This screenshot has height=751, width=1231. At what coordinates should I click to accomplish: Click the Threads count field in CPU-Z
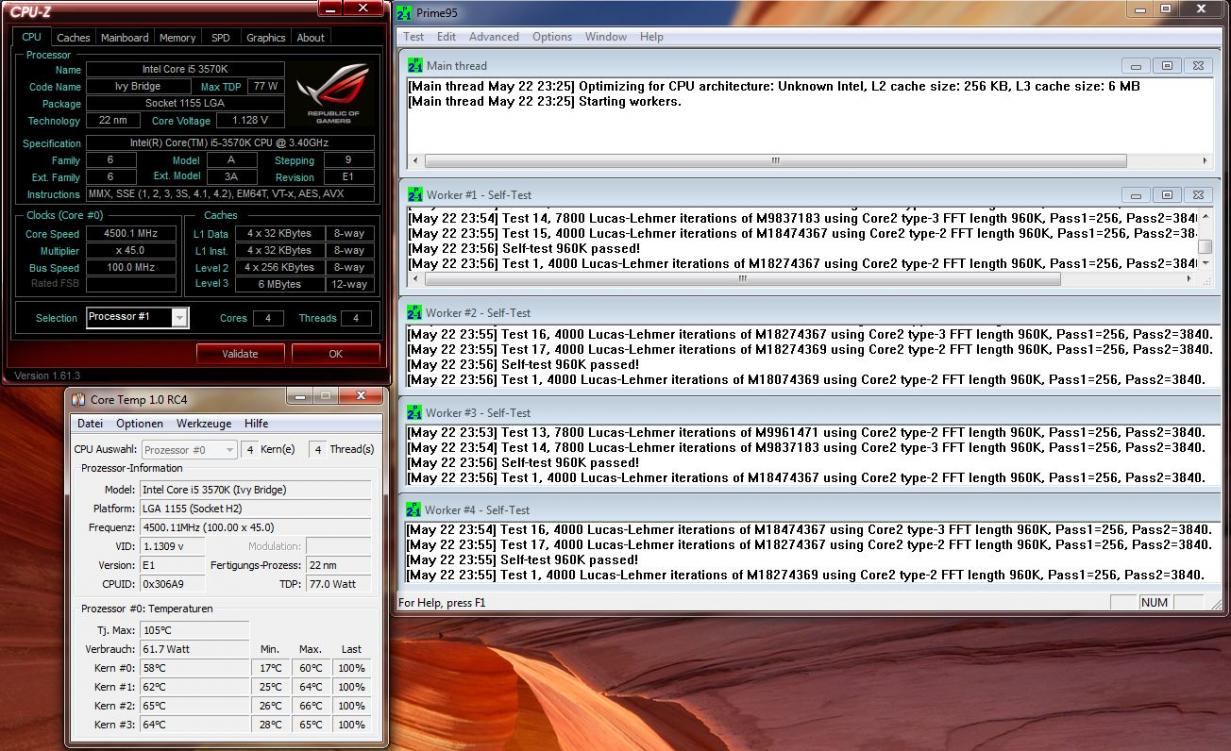tap(356, 318)
